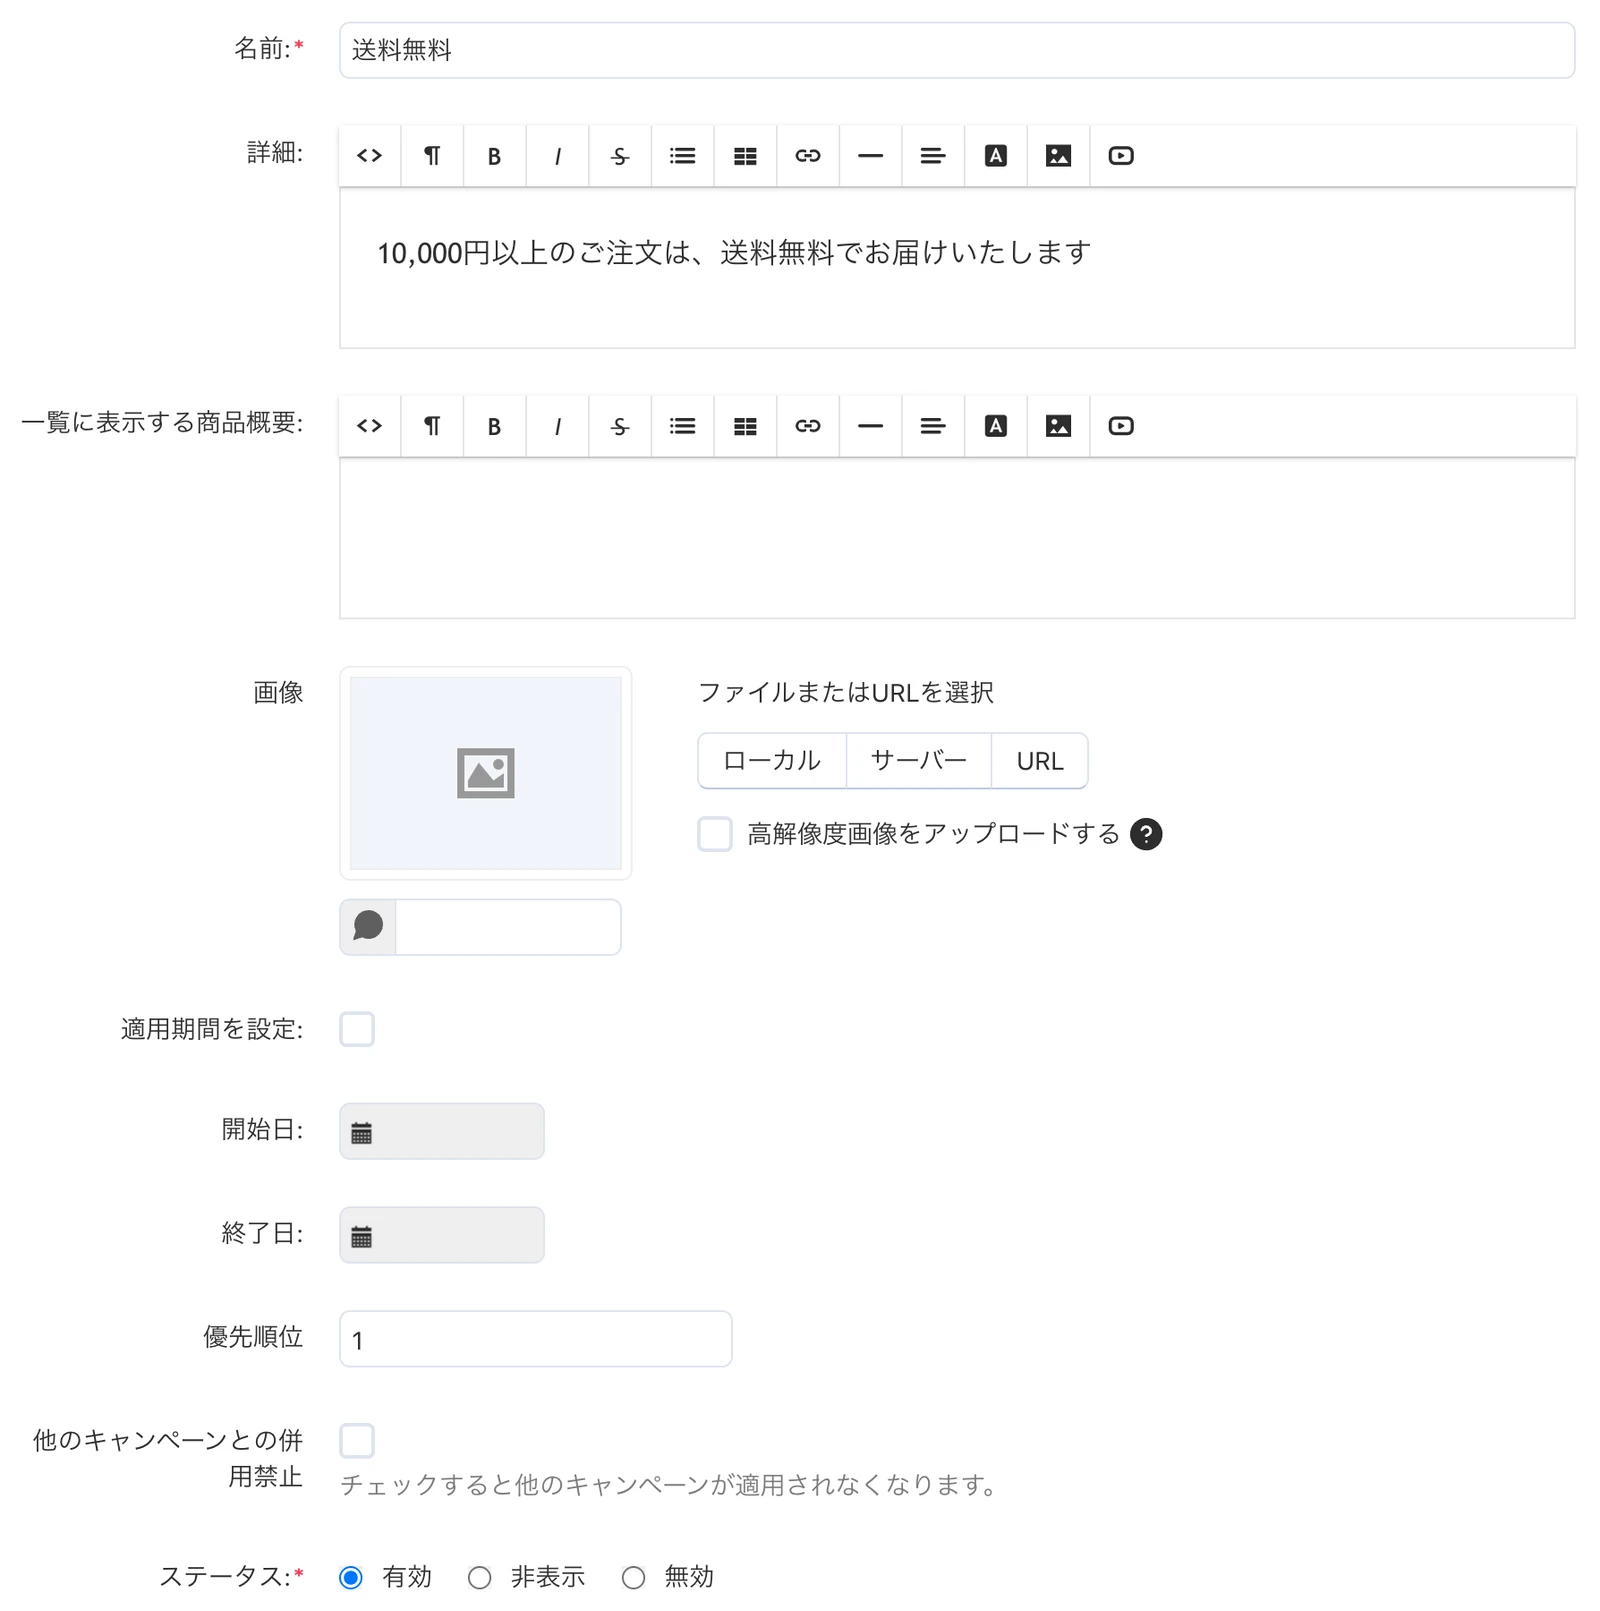Select the 無効 status radio button
This screenshot has width=1600, height=1611.
tap(634, 1578)
